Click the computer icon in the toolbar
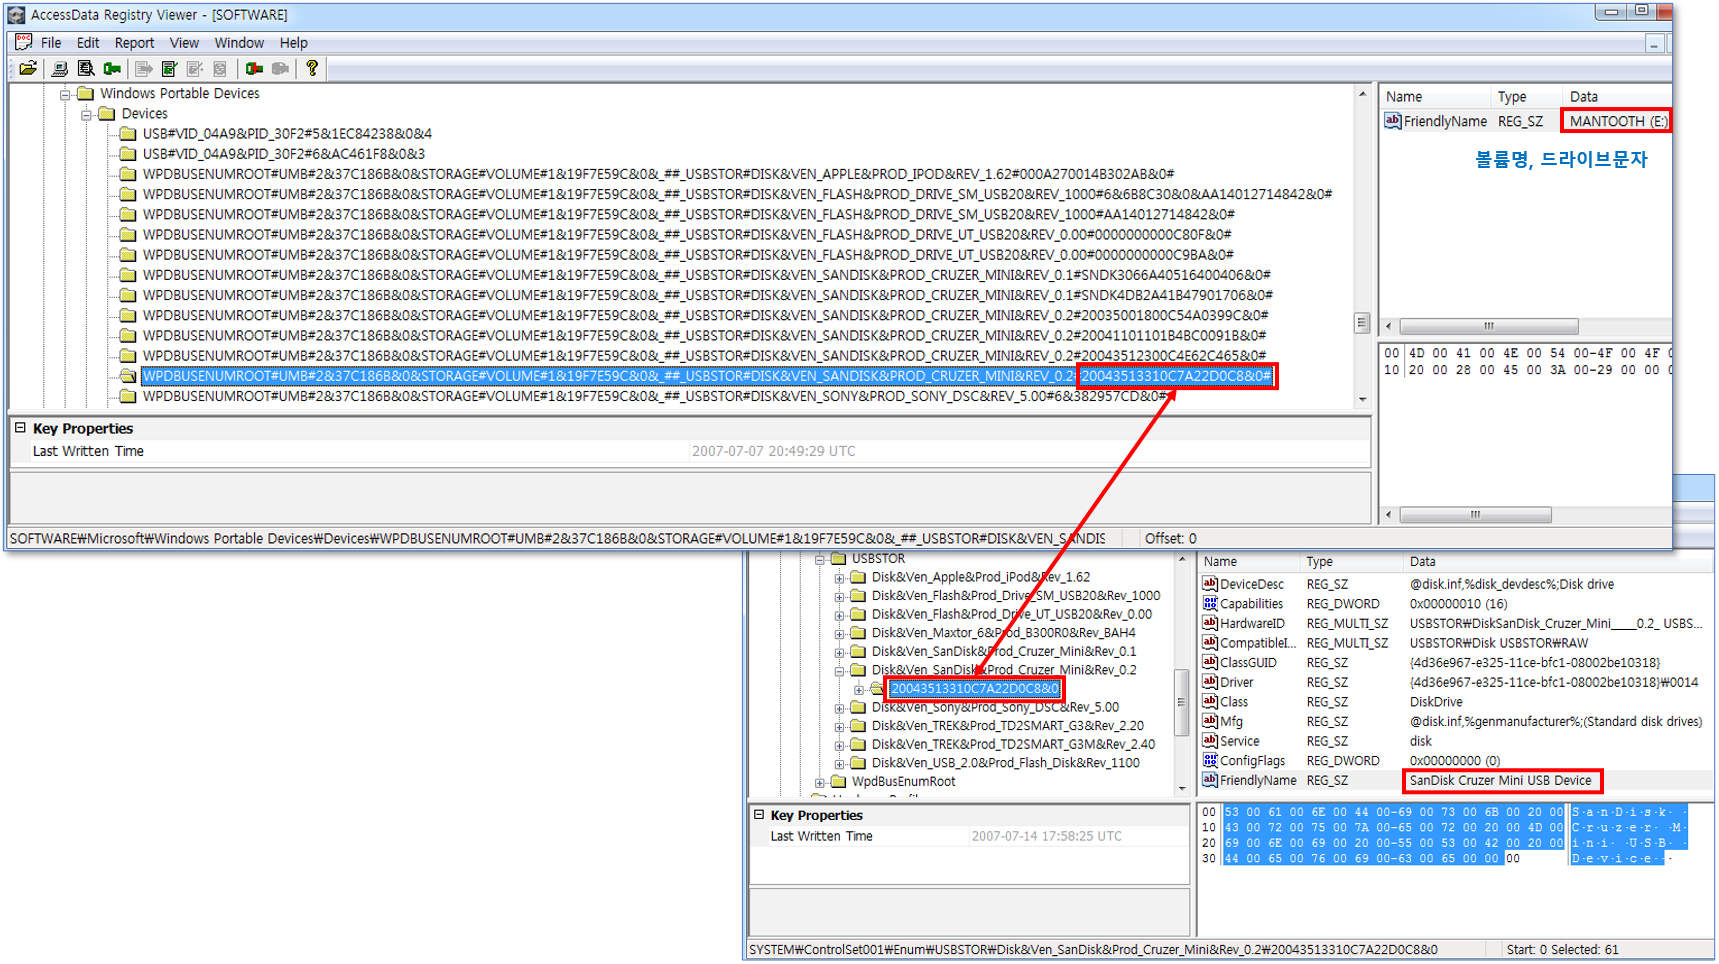Screen dimensions: 1719x964 [x=60, y=68]
